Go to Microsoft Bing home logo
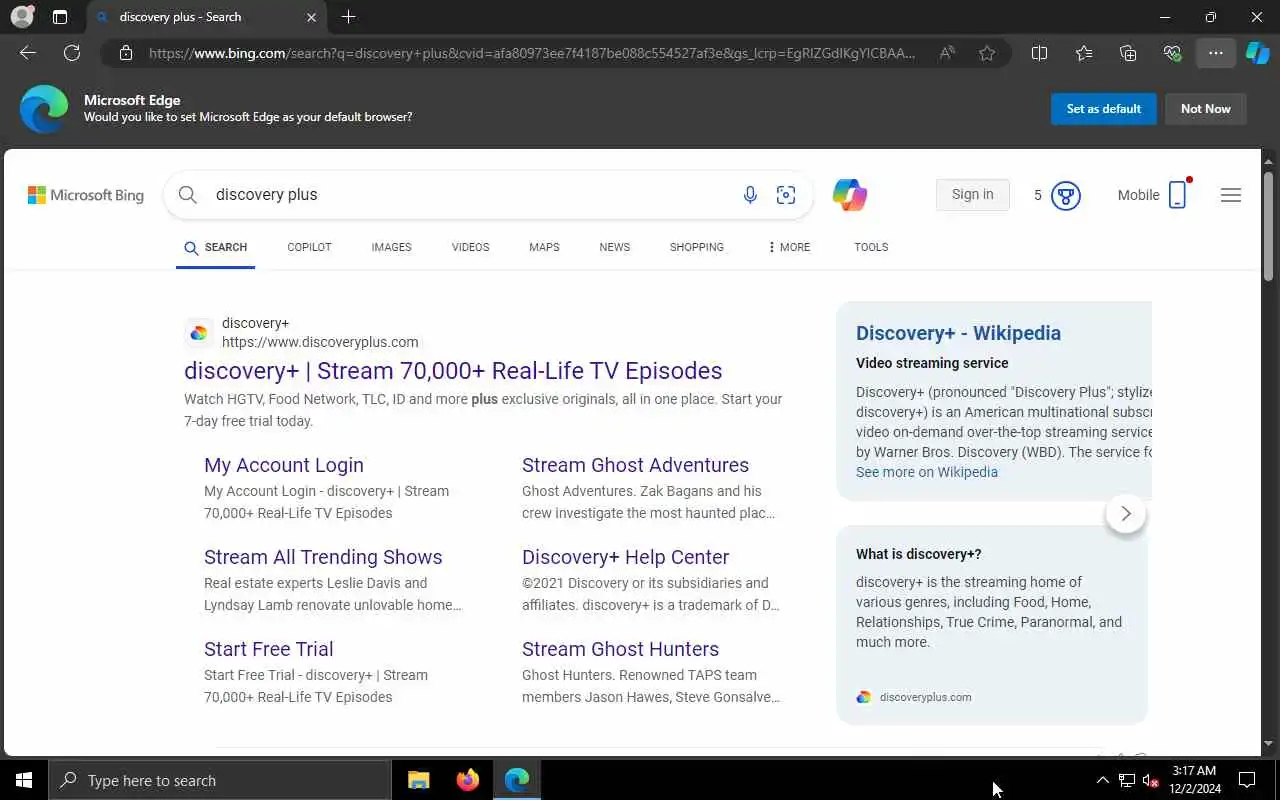Screen dimensions: 1280x800 (x=86, y=195)
